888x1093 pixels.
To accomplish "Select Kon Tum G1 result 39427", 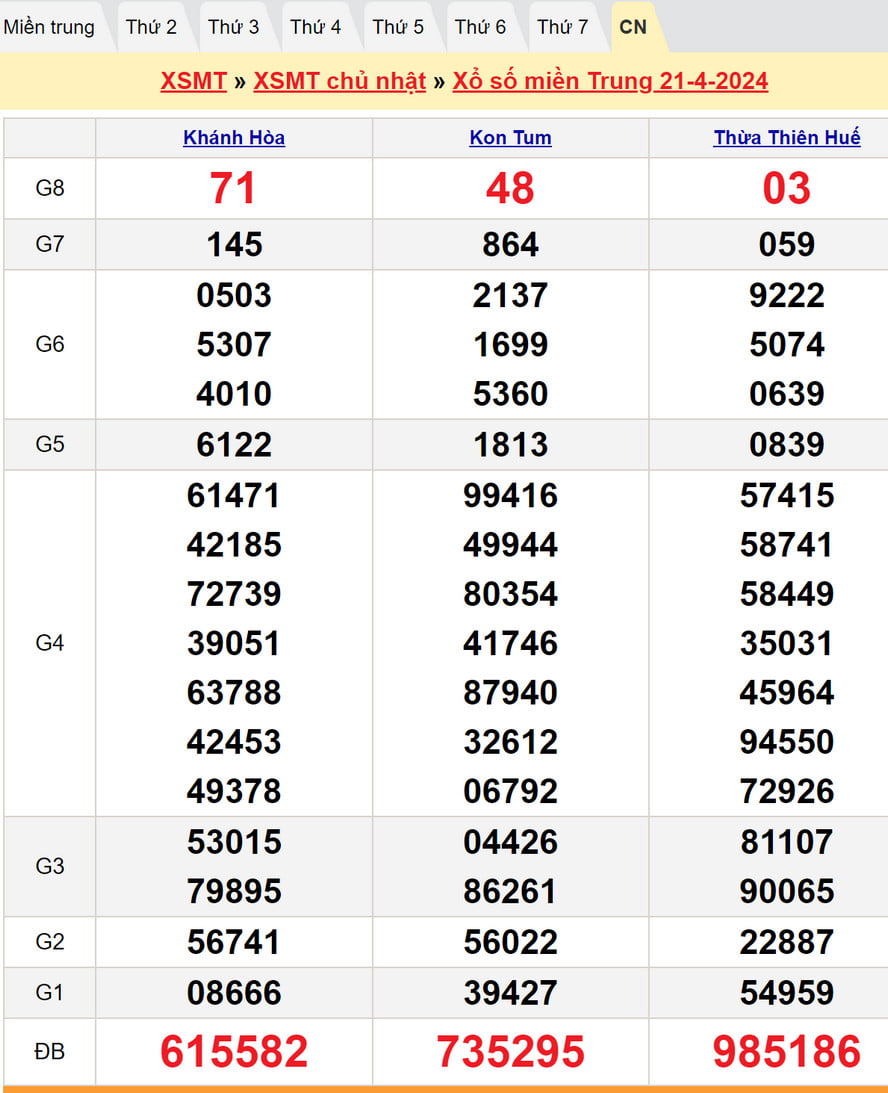I will click(x=510, y=993).
